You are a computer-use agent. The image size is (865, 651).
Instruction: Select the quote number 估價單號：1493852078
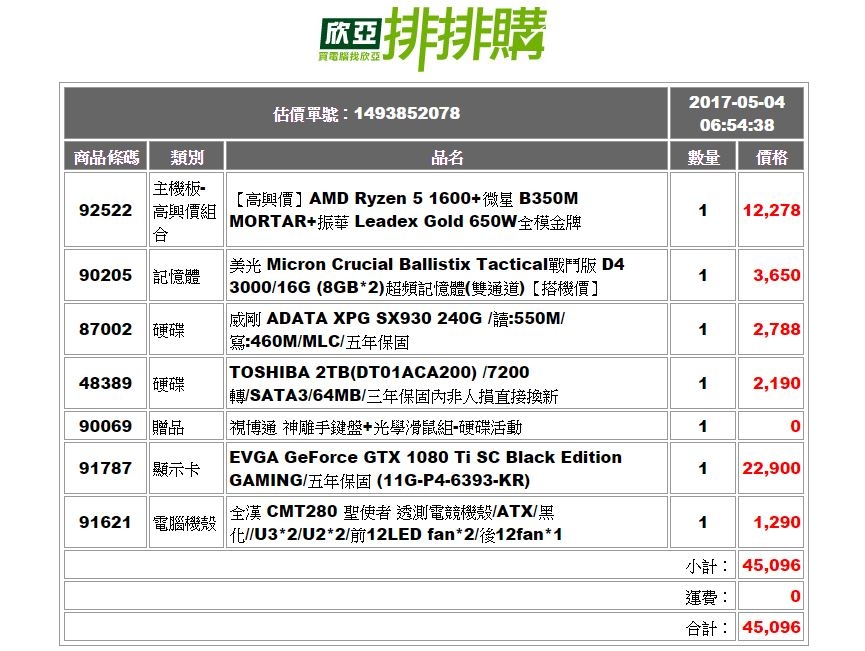[366, 114]
